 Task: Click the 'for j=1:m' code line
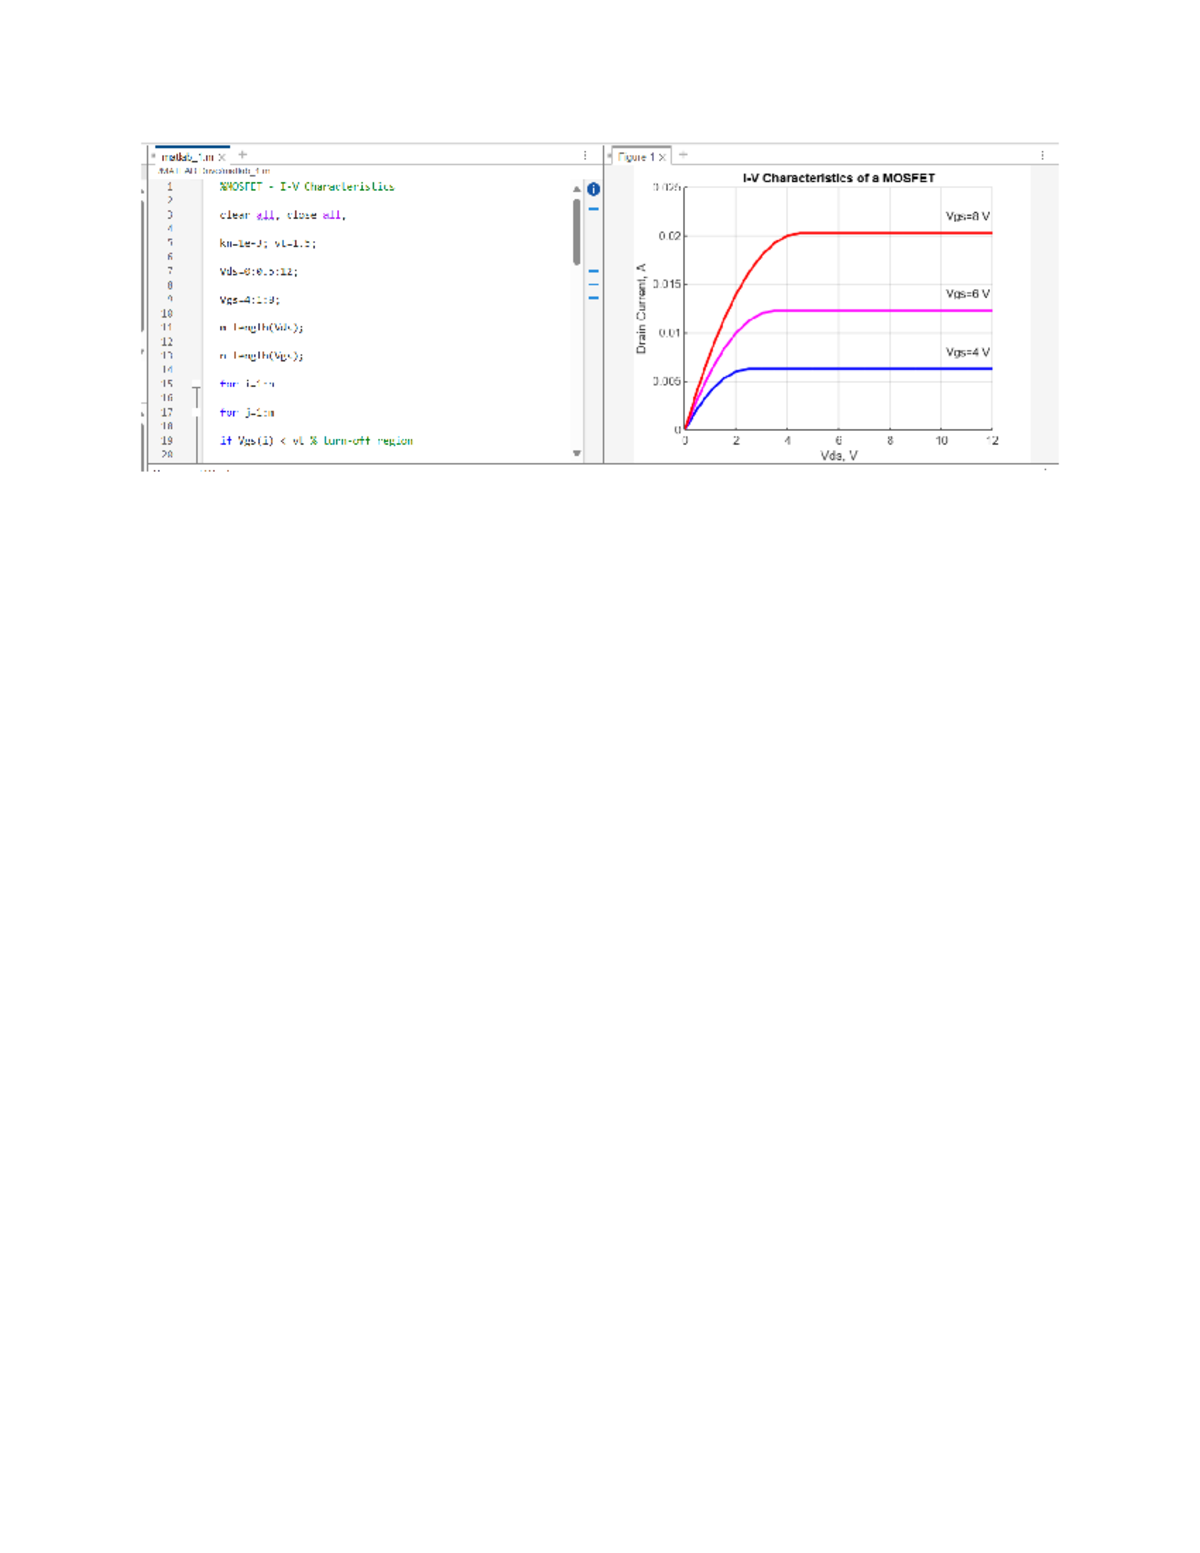pyautogui.click(x=247, y=412)
